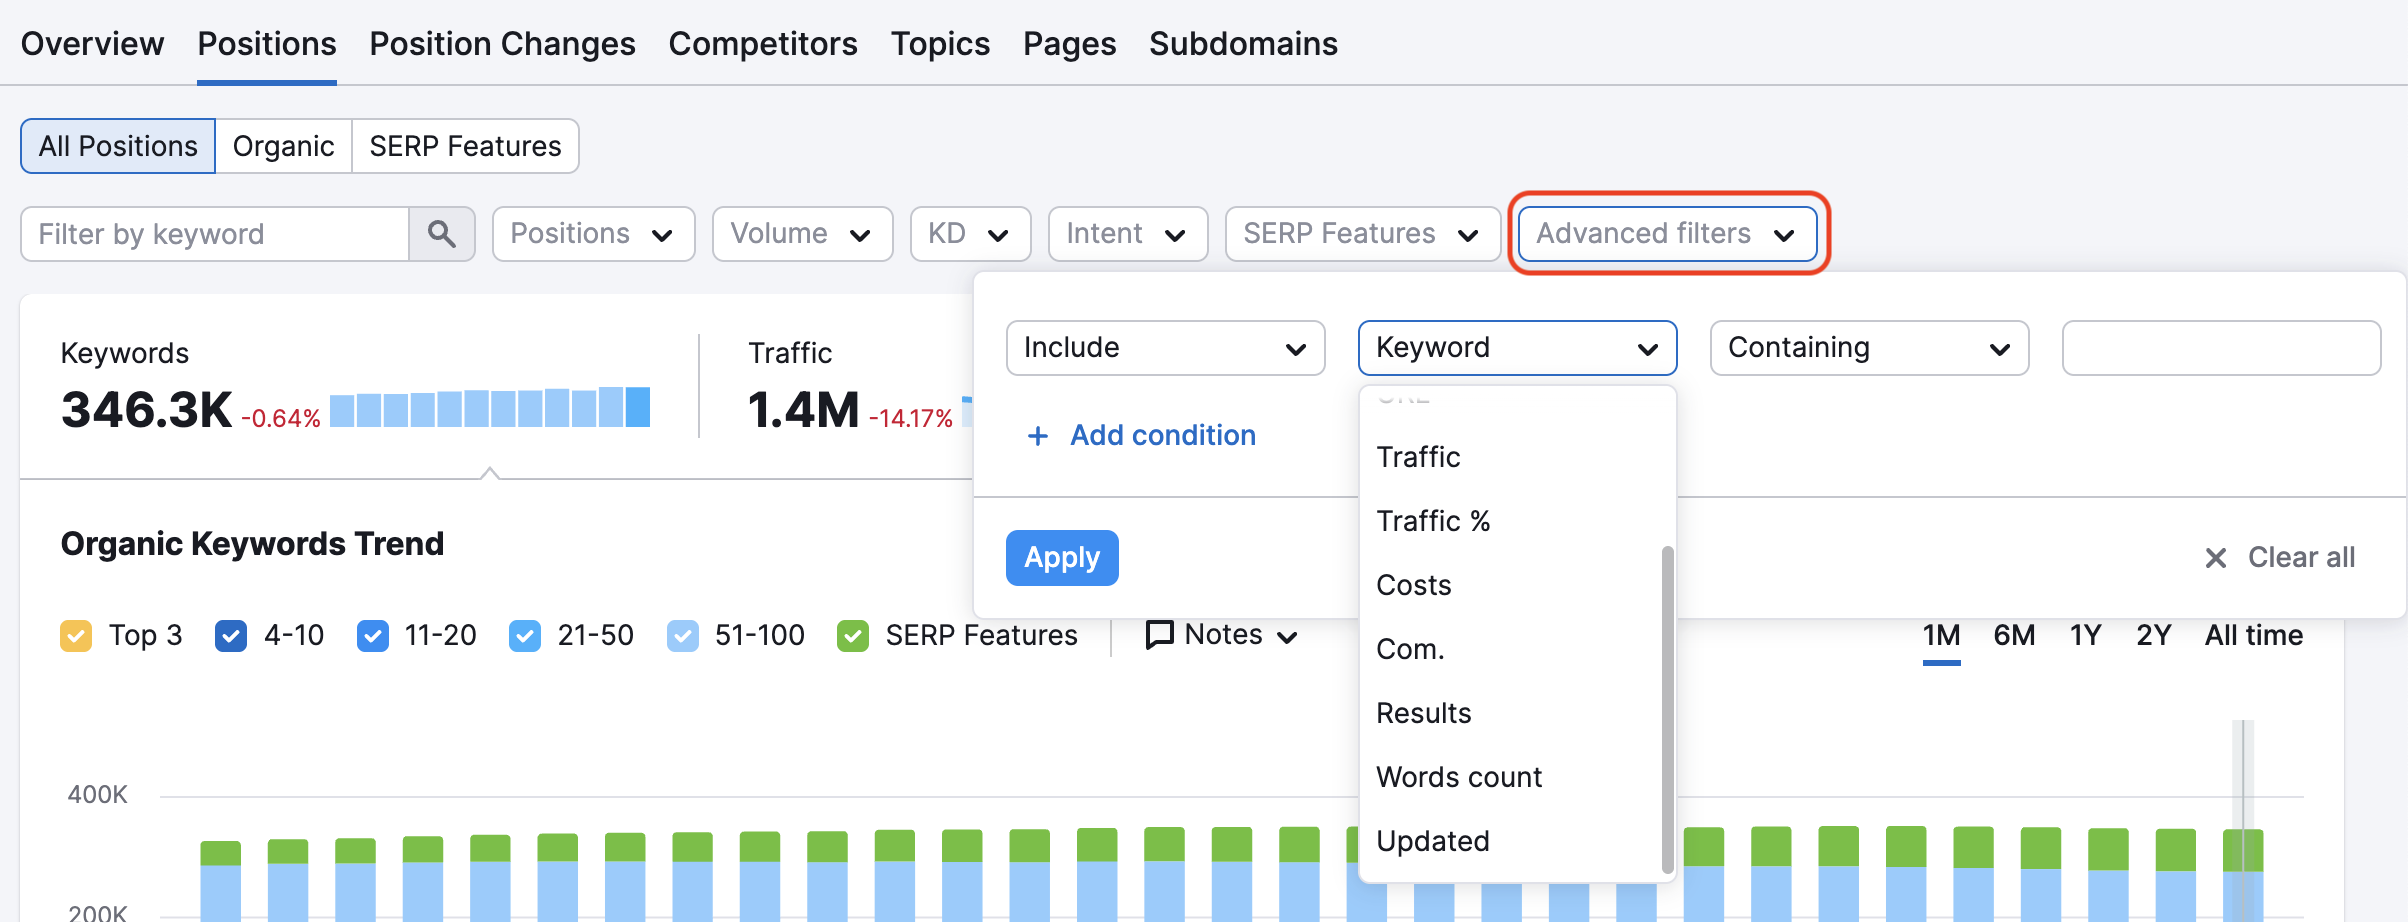Open Notes using the comment bubble icon
This screenshot has height=922, width=2408.
pos(1158,635)
